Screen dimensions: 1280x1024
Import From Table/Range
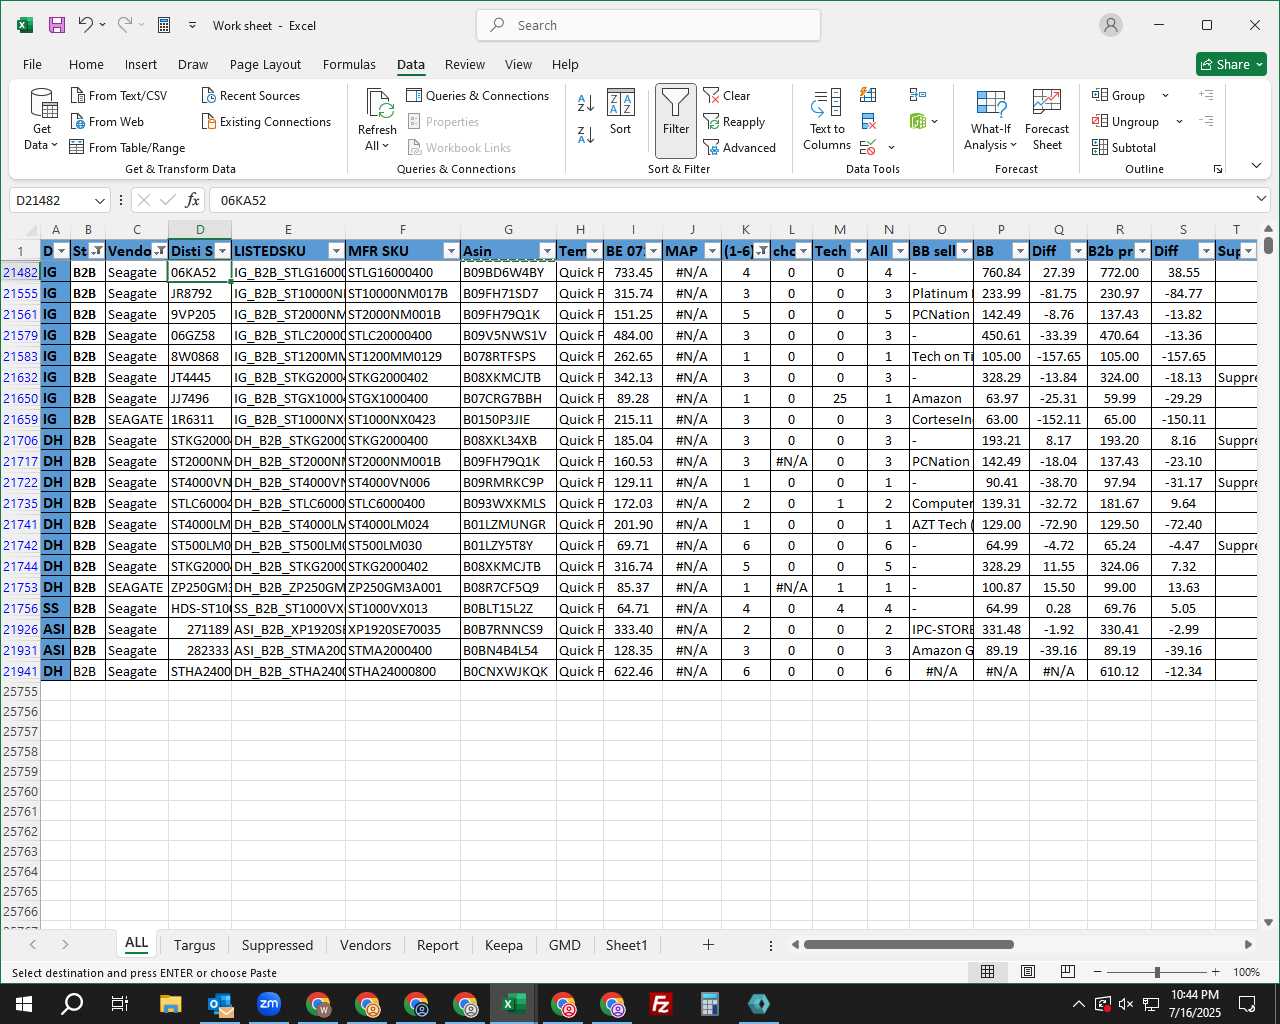tap(127, 148)
